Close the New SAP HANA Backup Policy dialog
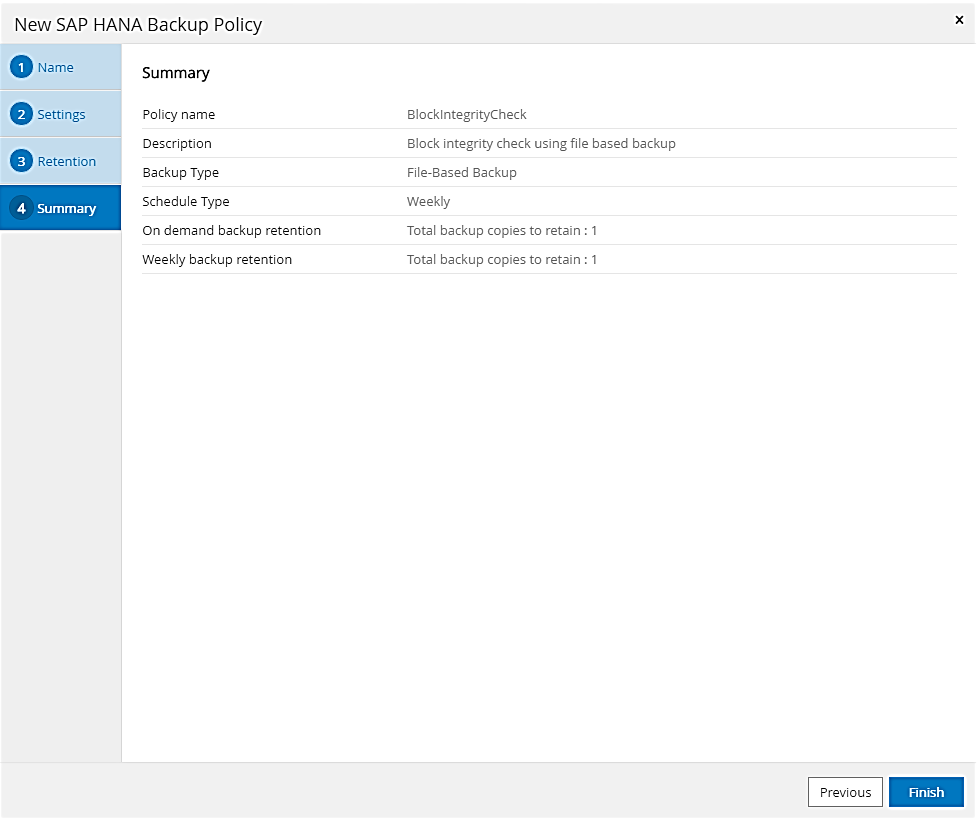Screen dimensions: 977x821 click(x=959, y=20)
